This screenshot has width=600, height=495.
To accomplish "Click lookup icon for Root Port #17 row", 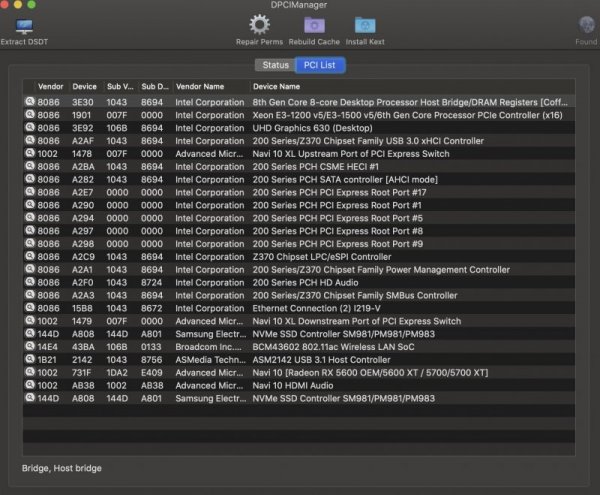I will click(x=30, y=192).
